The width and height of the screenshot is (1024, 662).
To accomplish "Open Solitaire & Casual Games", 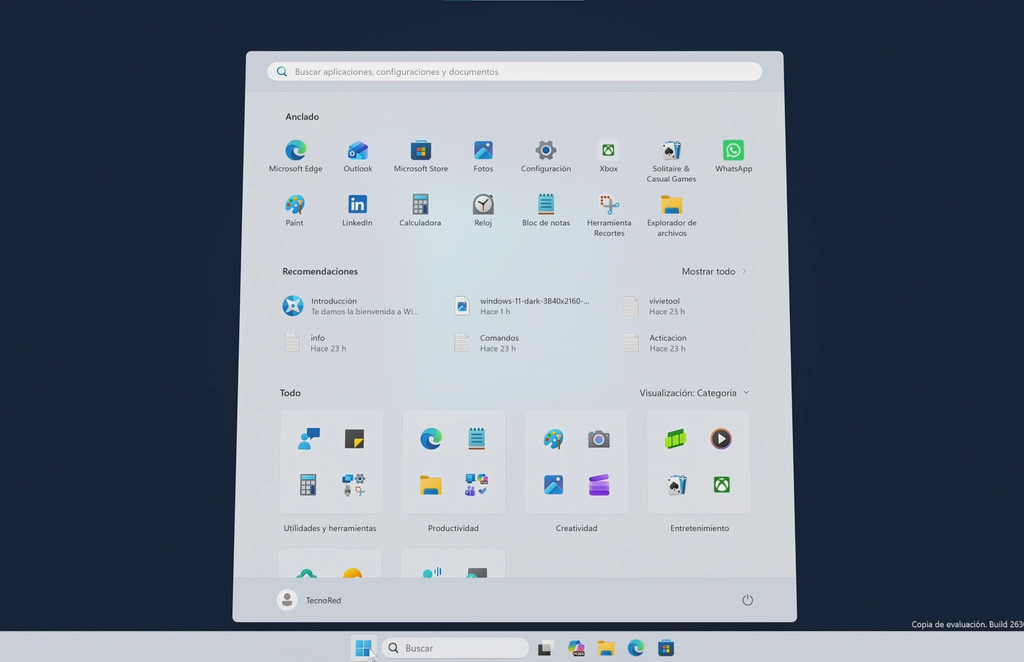I will pos(671,161).
